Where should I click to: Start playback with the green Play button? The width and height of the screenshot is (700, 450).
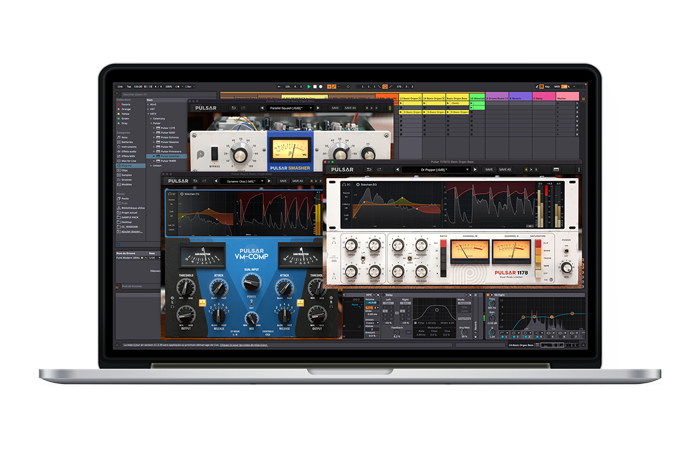pos(309,87)
